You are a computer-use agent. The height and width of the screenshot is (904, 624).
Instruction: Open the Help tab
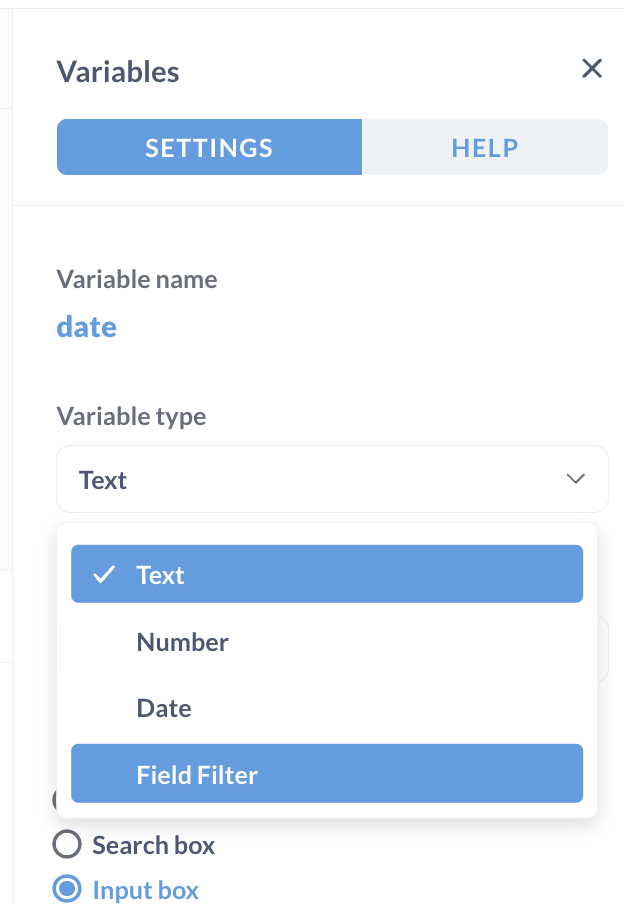click(x=485, y=148)
